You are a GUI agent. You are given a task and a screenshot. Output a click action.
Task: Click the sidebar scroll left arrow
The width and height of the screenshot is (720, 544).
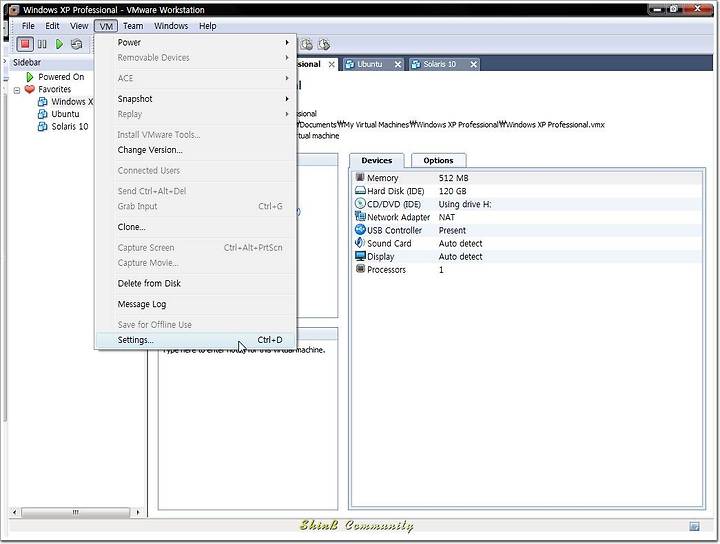coord(15,511)
